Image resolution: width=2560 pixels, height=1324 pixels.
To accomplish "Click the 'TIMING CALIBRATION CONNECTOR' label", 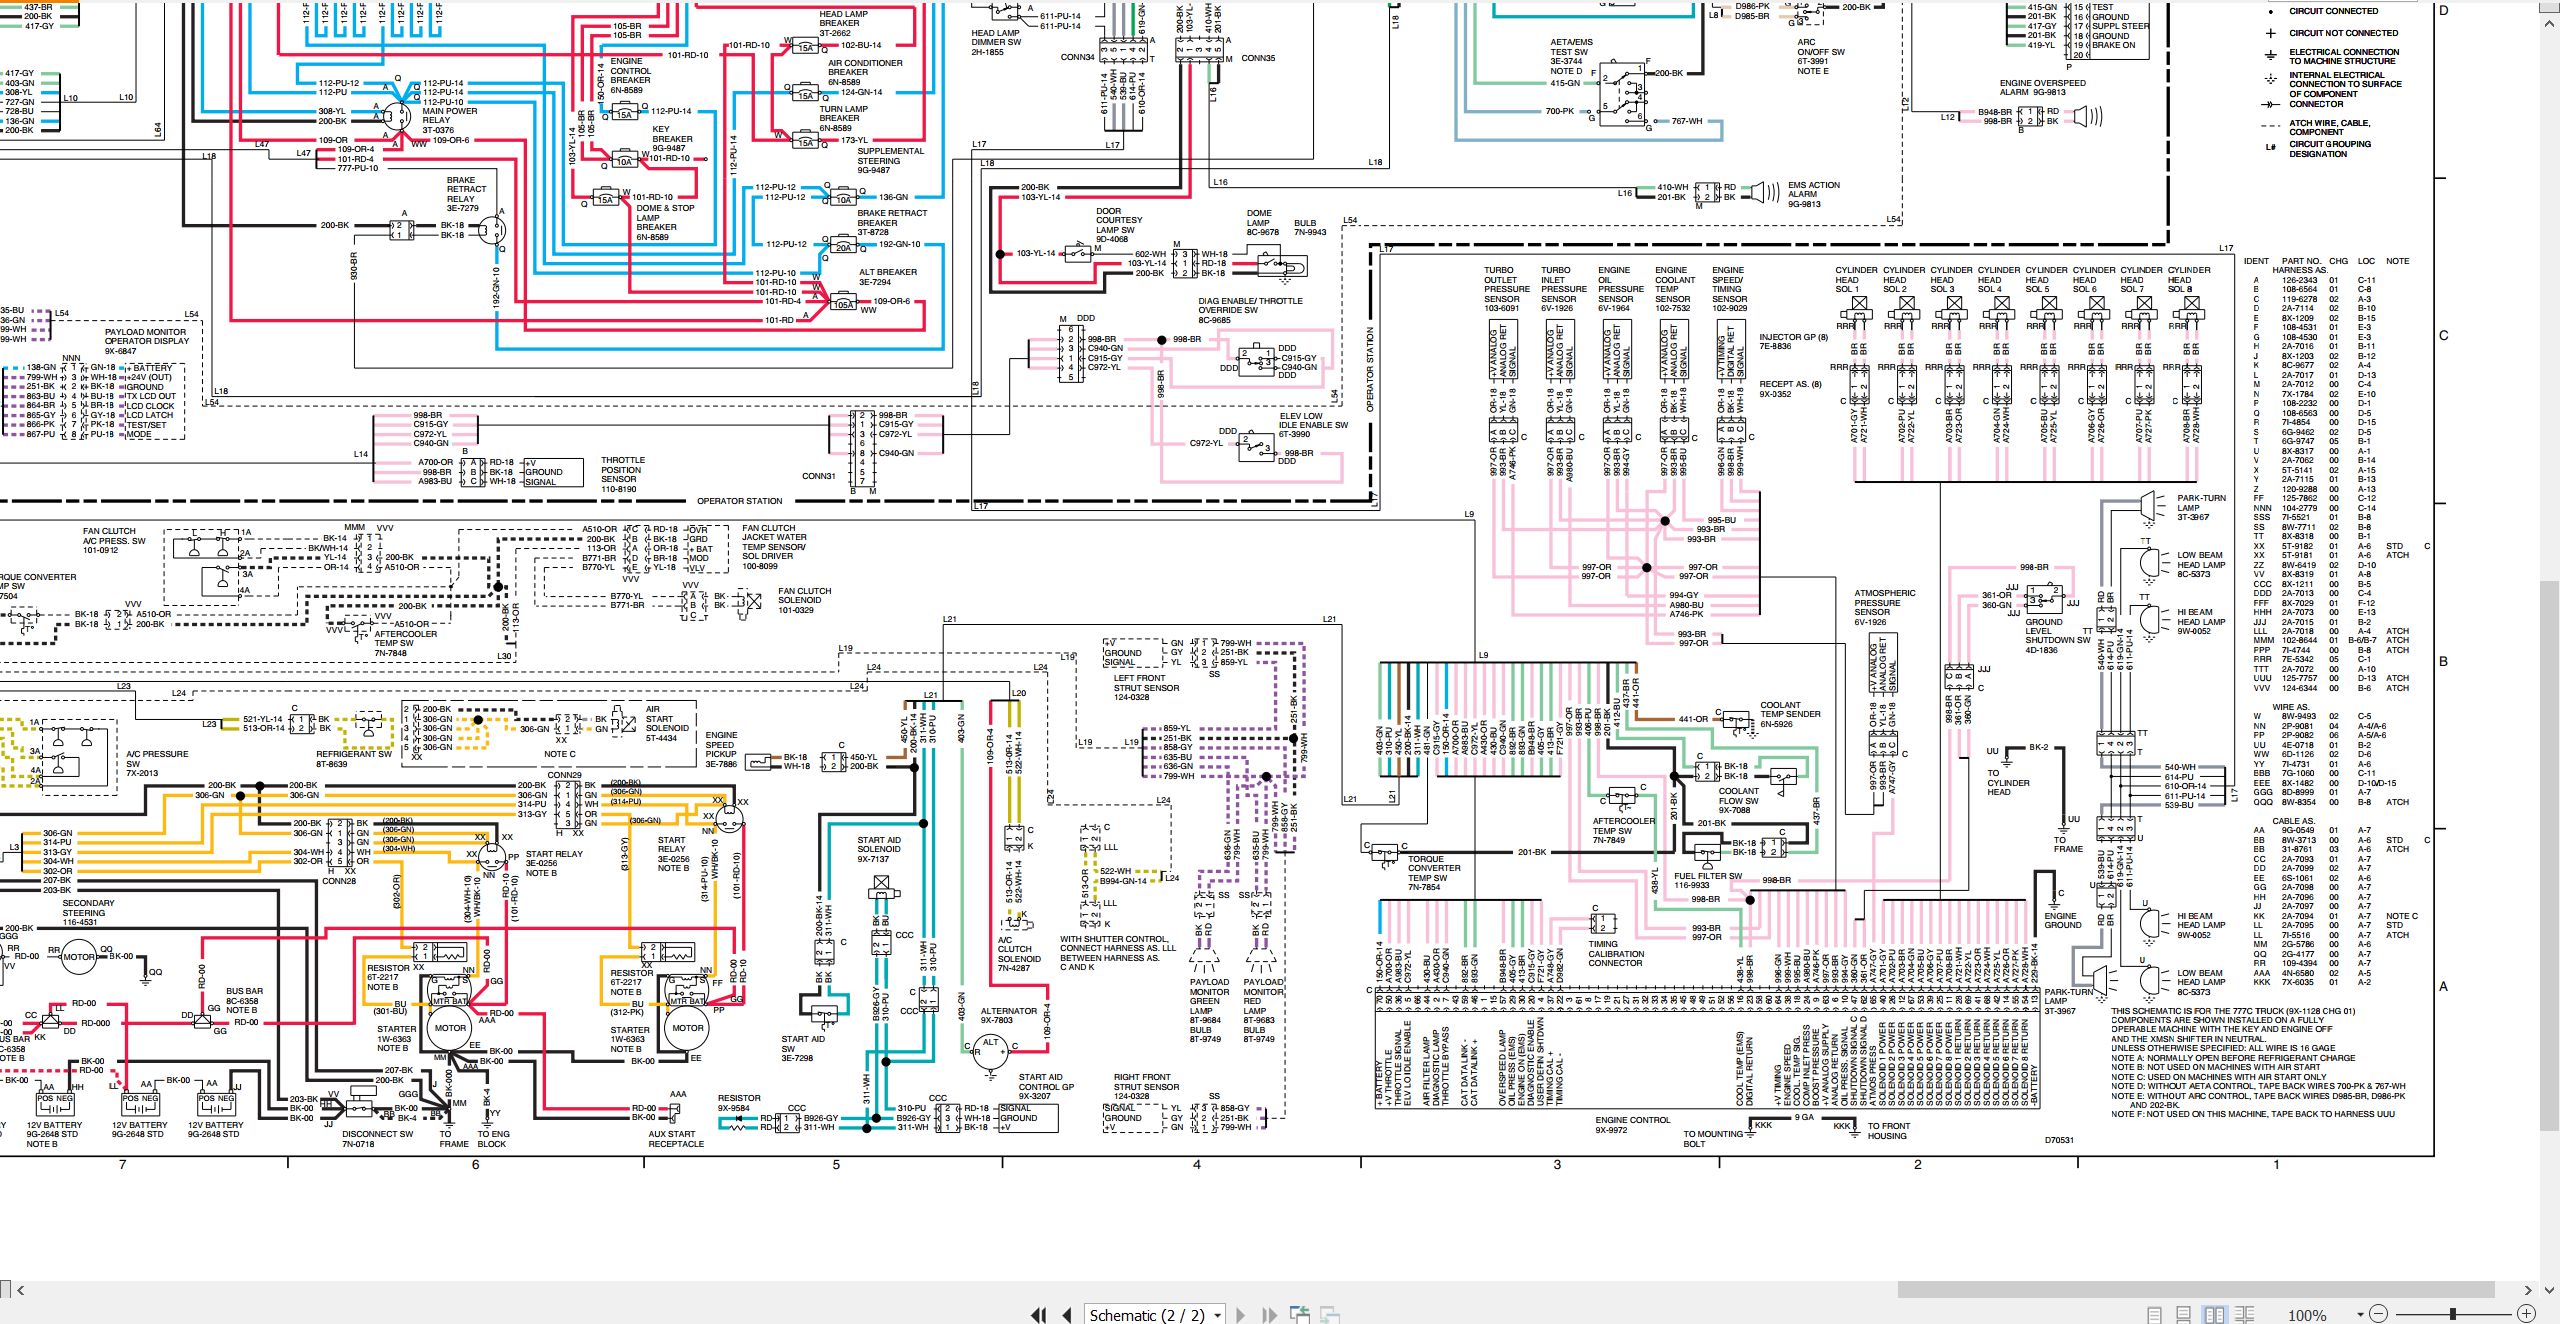I will [1615, 953].
